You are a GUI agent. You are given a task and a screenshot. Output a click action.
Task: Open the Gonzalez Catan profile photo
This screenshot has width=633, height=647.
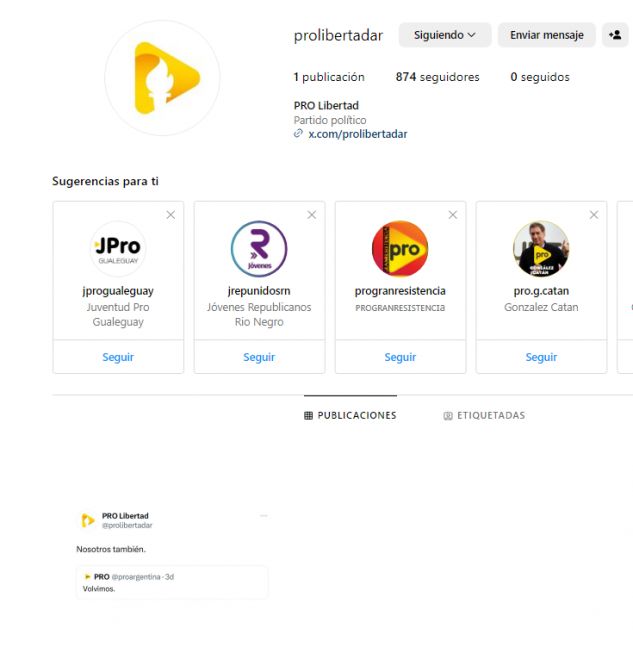click(541, 249)
